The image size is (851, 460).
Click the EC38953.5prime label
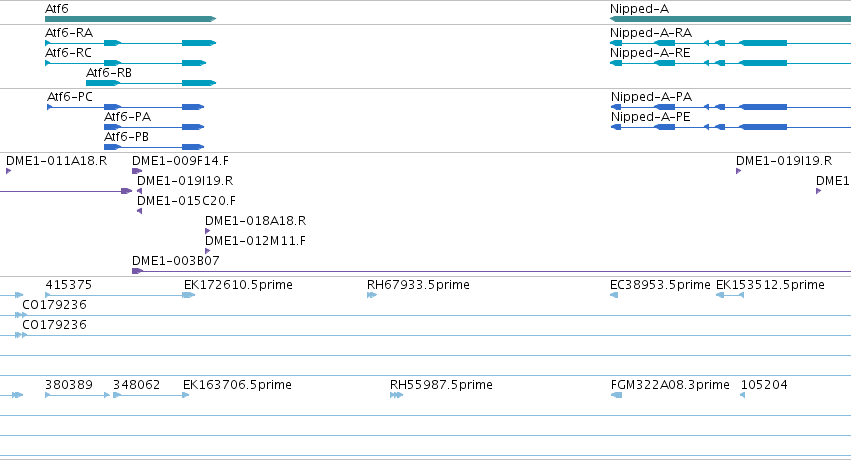(660, 285)
